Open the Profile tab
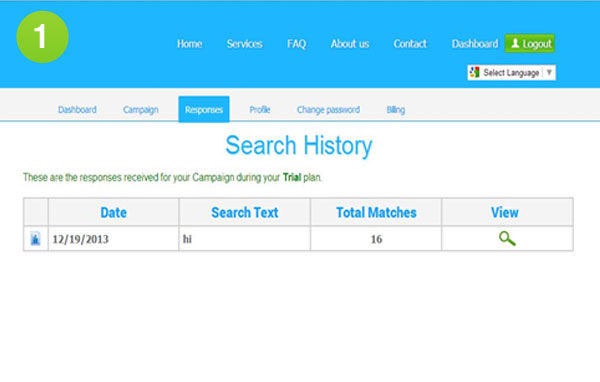This screenshot has height=382, width=600. coord(260,110)
